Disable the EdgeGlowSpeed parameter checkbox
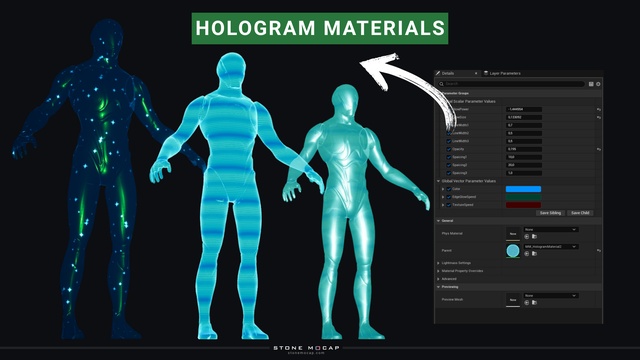The height and width of the screenshot is (360, 640). (x=449, y=197)
